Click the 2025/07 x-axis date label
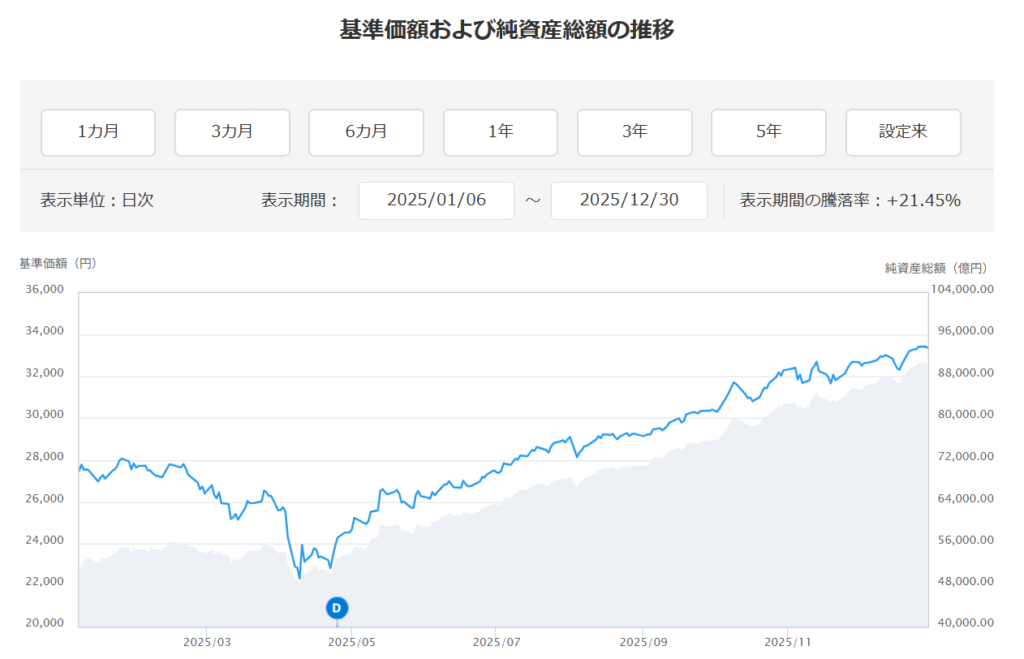 (x=498, y=641)
